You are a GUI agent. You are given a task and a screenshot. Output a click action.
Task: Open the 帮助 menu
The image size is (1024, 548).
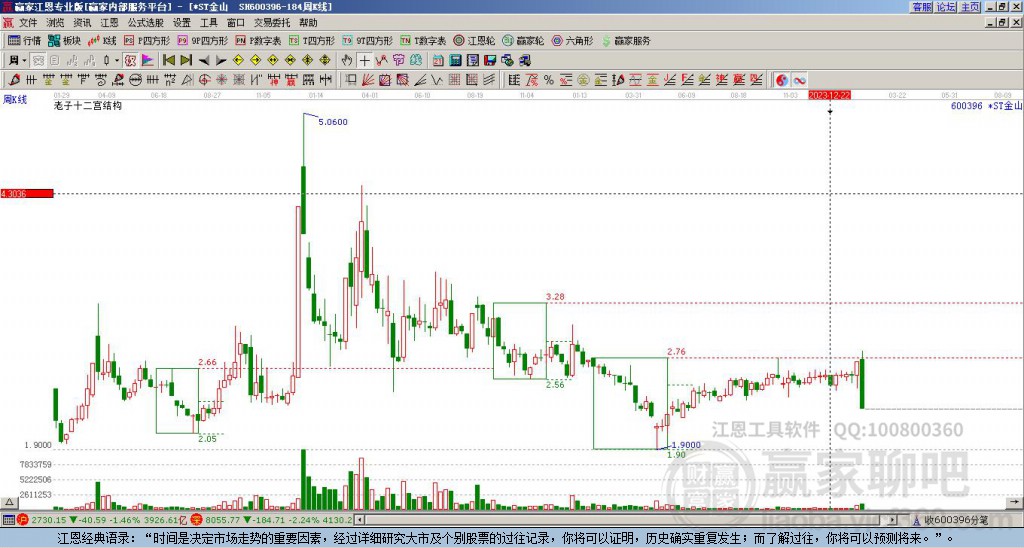pos(308,23)
